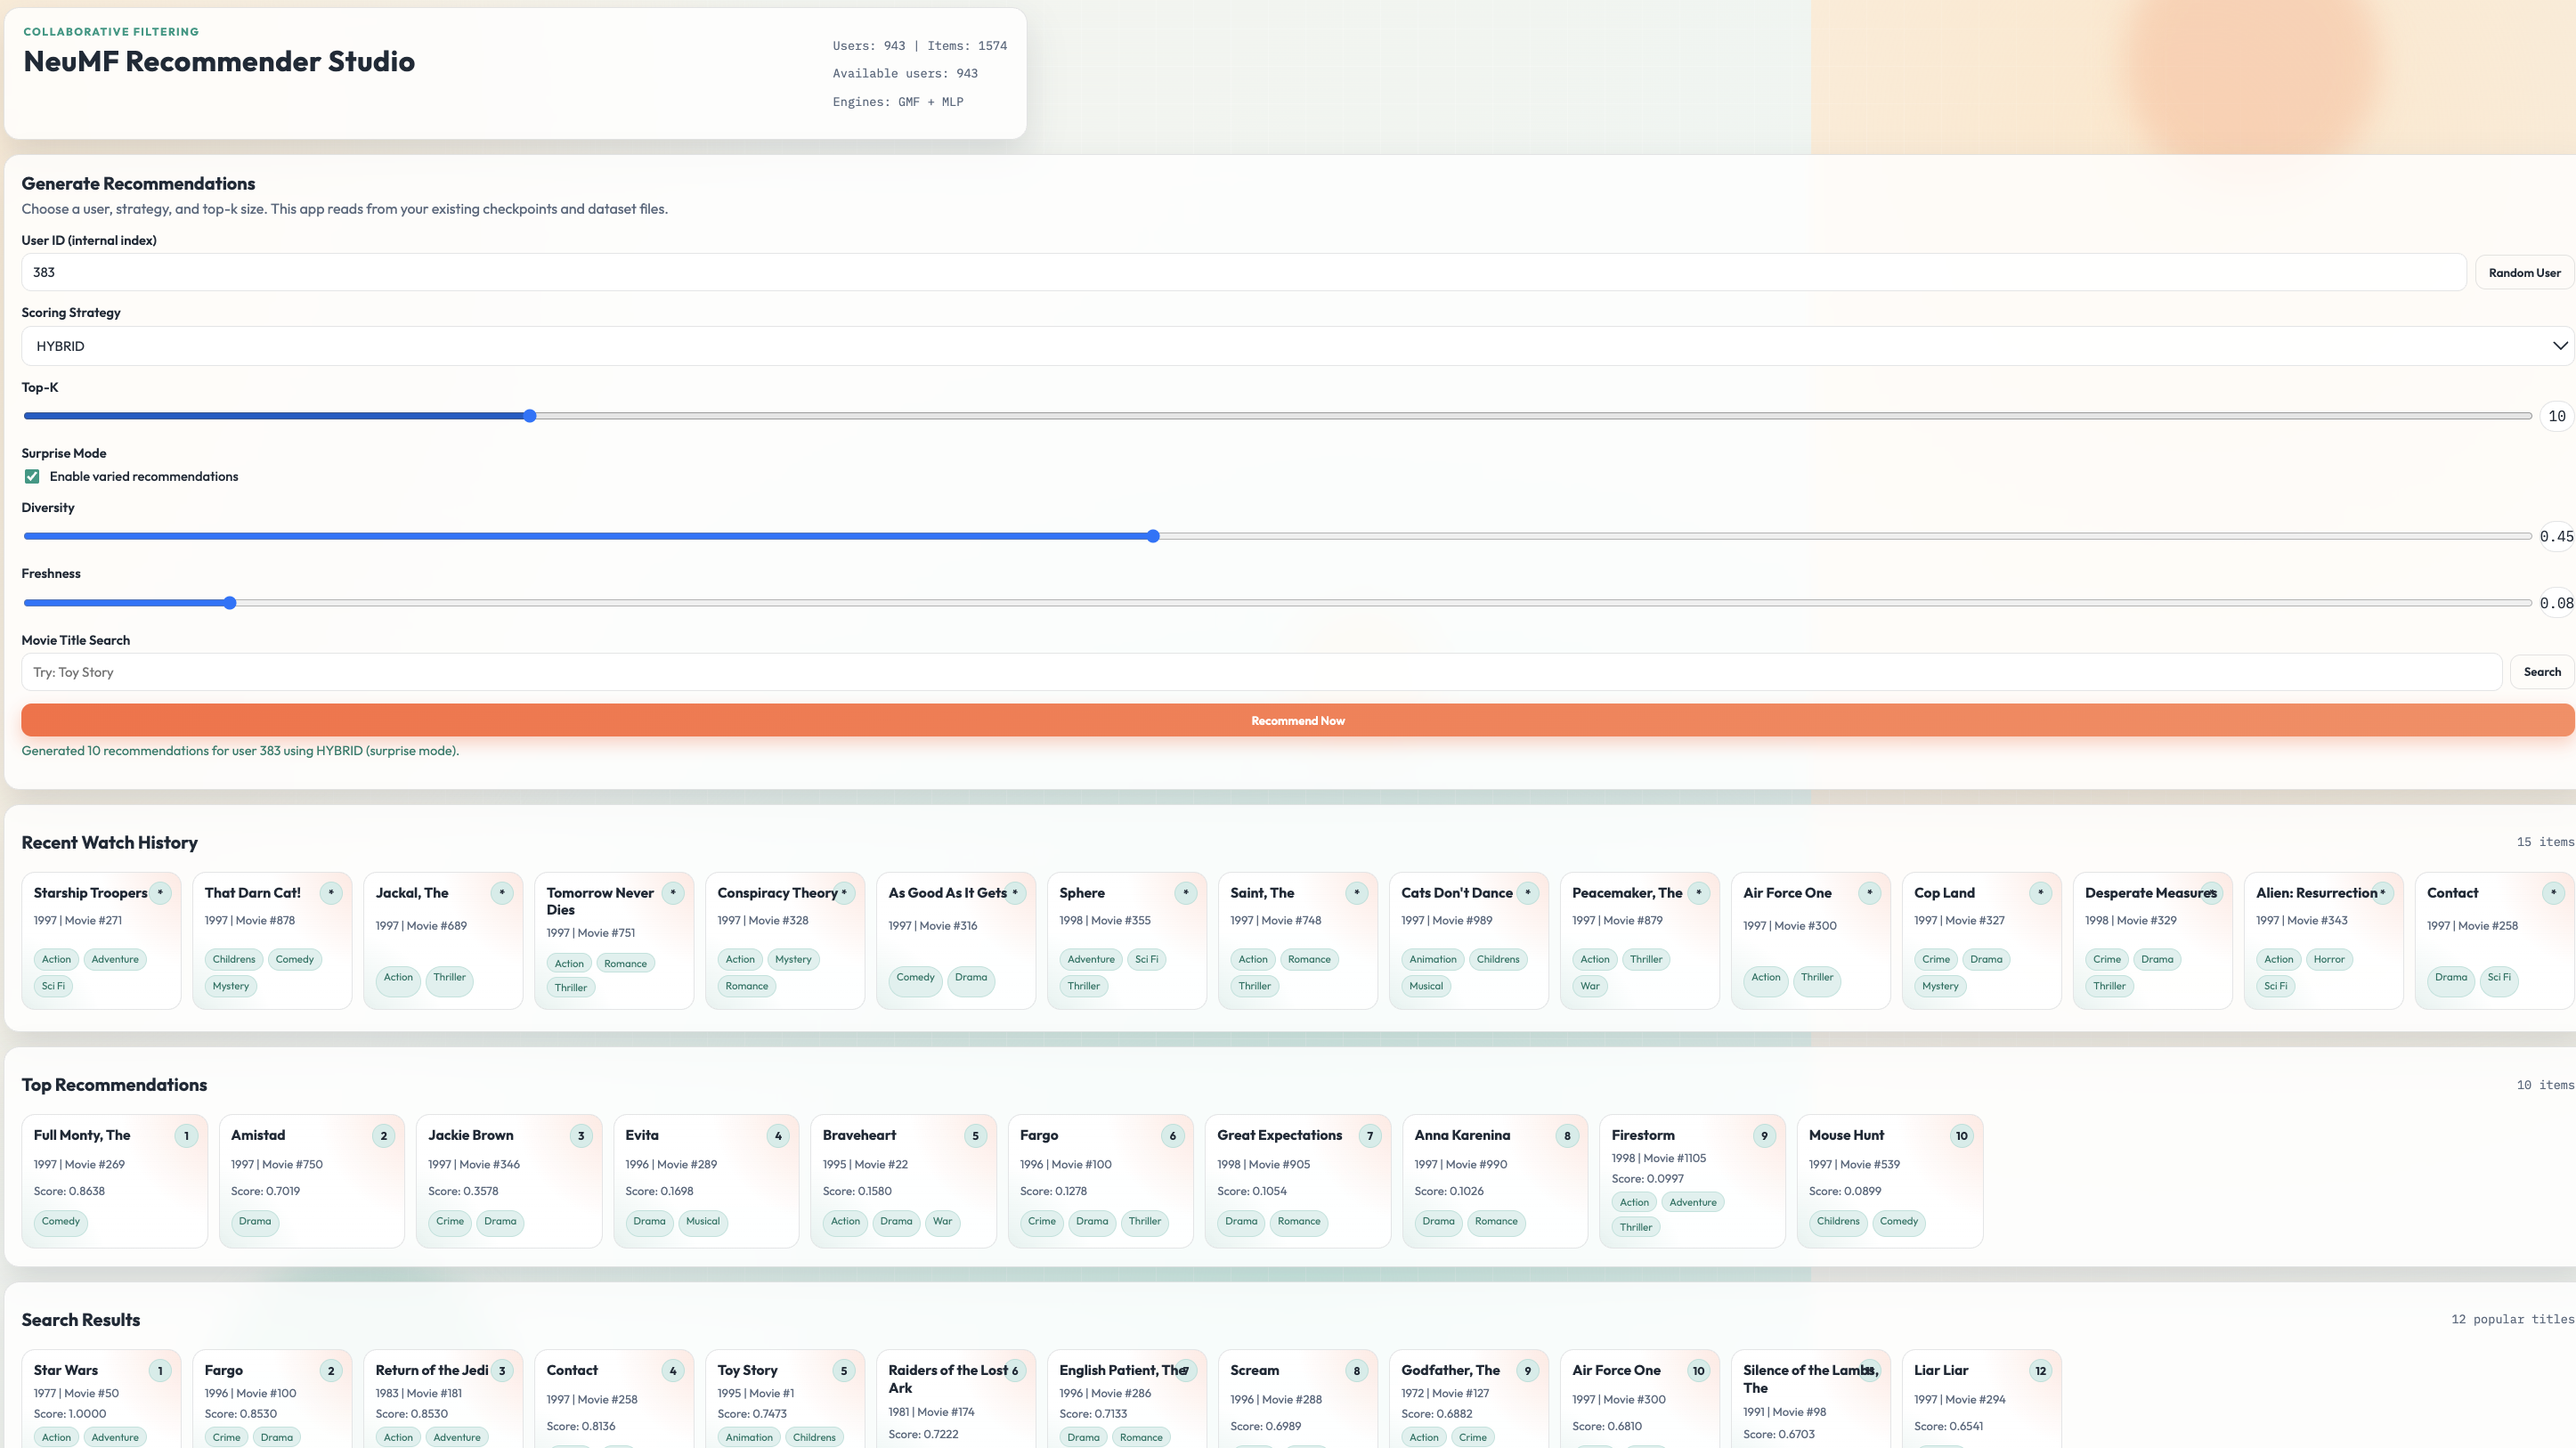Click rank badge 1 on Star Wars card
Screen dimensions: 2576x1448
(160, 1371)
